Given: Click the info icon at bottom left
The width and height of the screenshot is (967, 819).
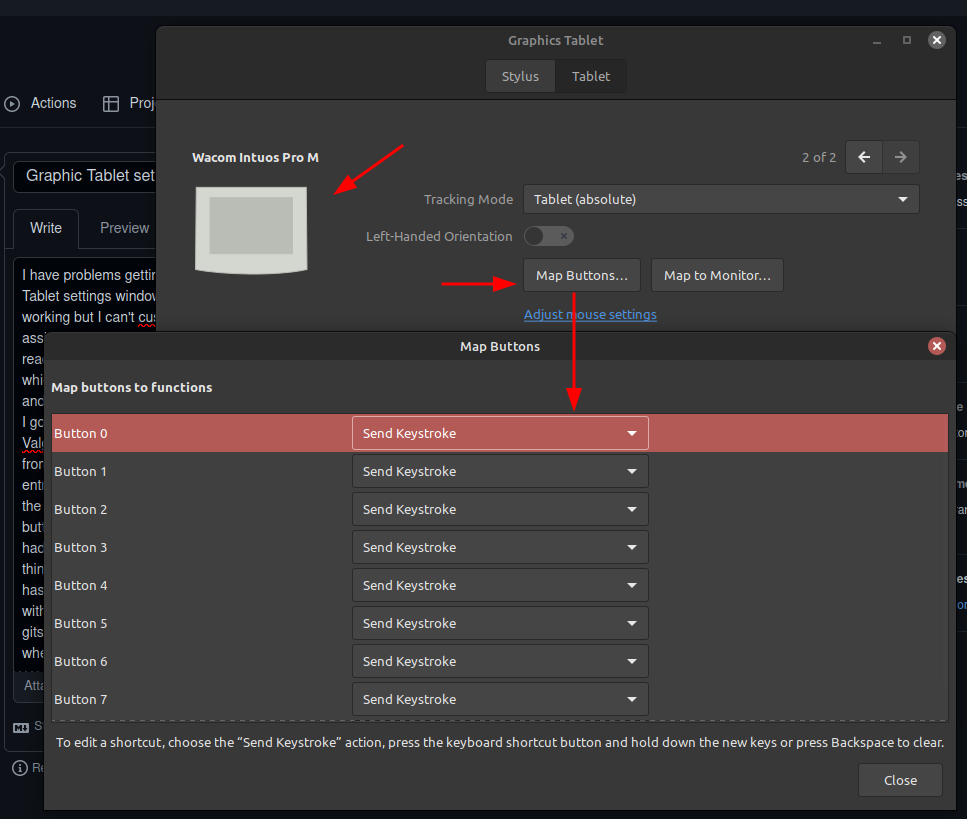Looking at the screenshot, I should (21, 767).
